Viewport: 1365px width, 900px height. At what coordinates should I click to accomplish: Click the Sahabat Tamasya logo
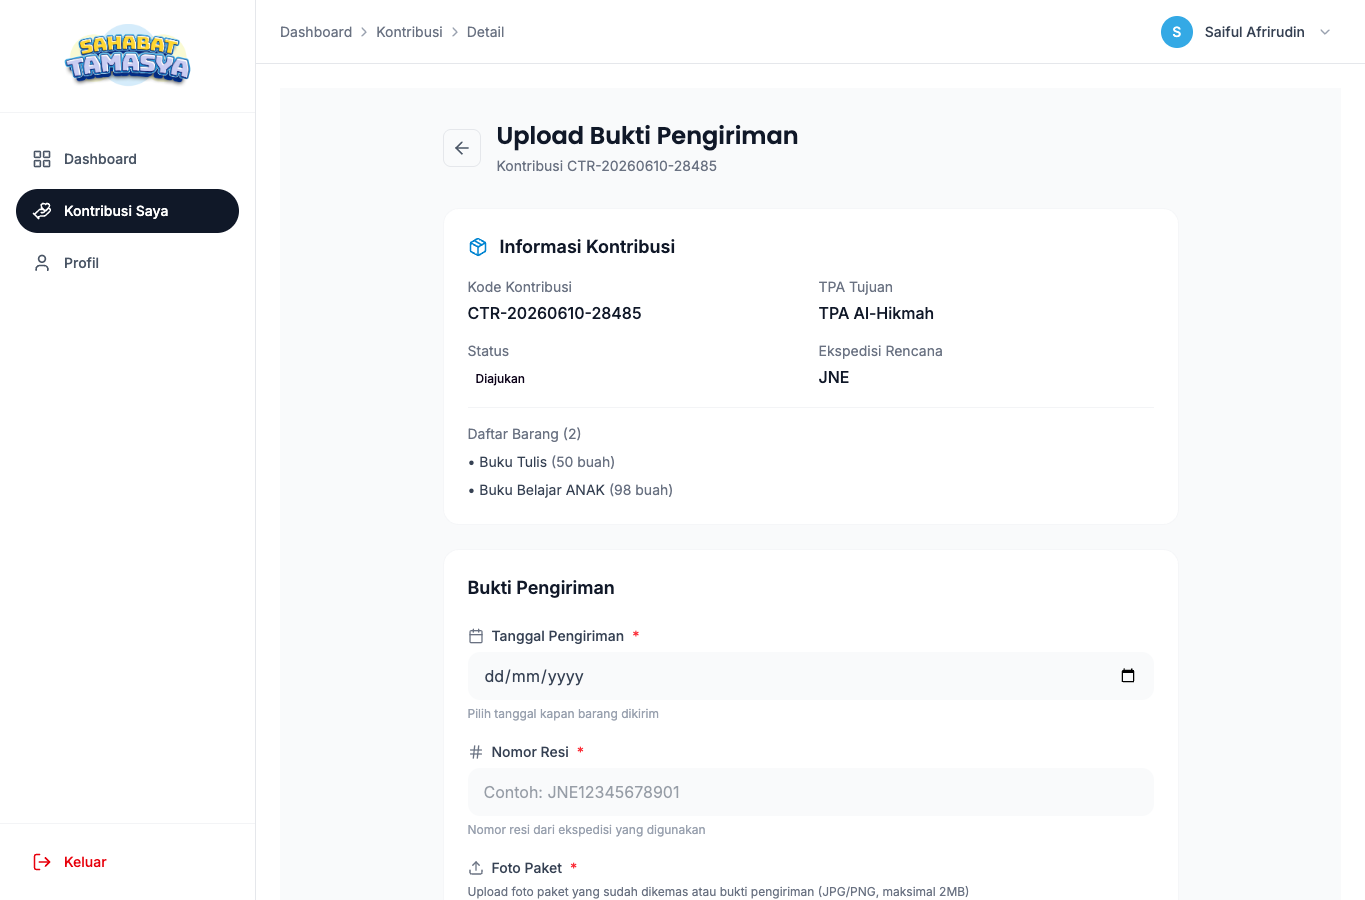click(x=127, y=56)
